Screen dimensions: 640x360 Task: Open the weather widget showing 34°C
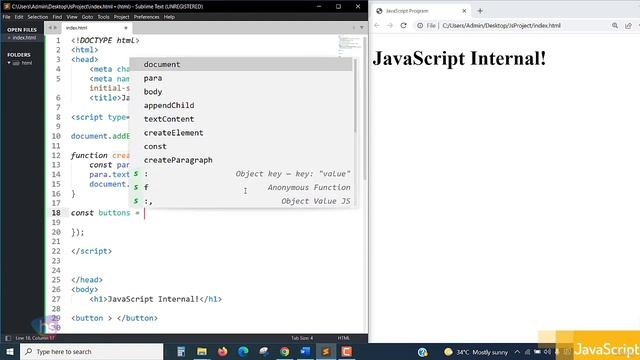click(x=476, y=352)
